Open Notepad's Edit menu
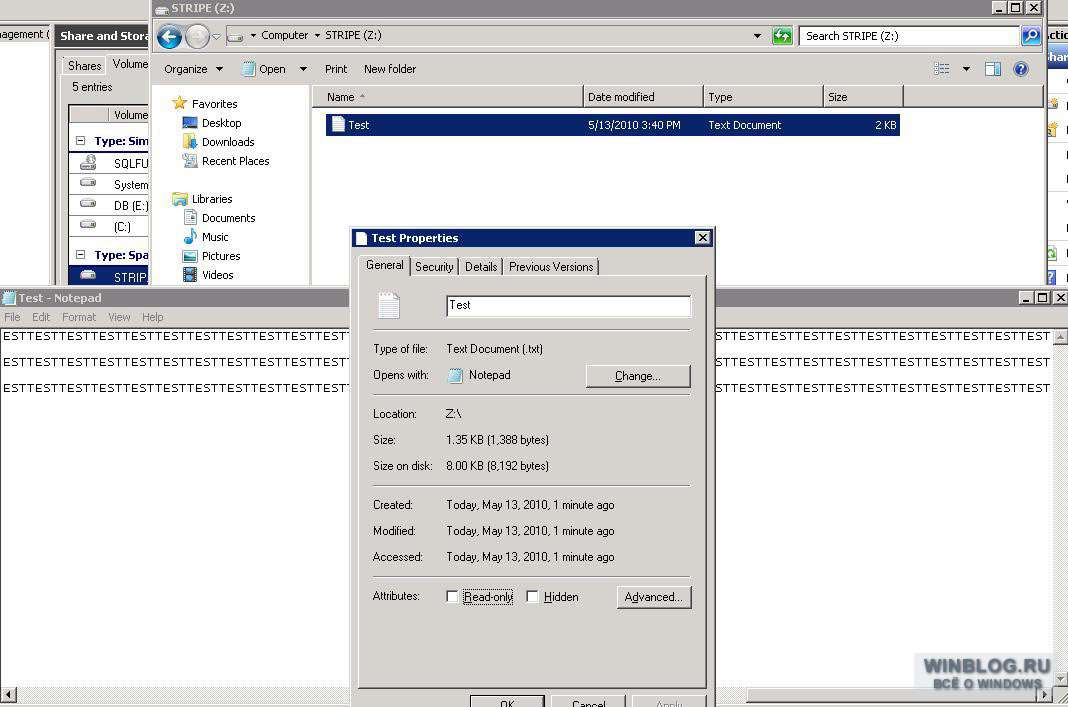Screen dimensions: 1068x707 pyautogui.click(x=41, y=317)
